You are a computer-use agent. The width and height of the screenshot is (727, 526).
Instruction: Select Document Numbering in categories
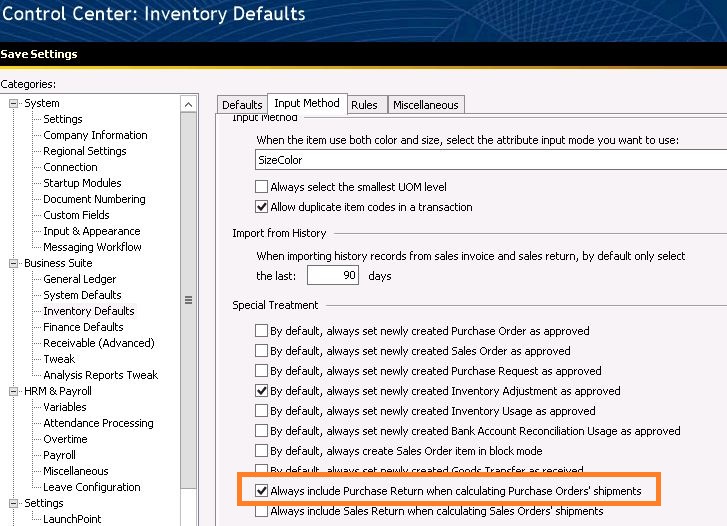96,199
